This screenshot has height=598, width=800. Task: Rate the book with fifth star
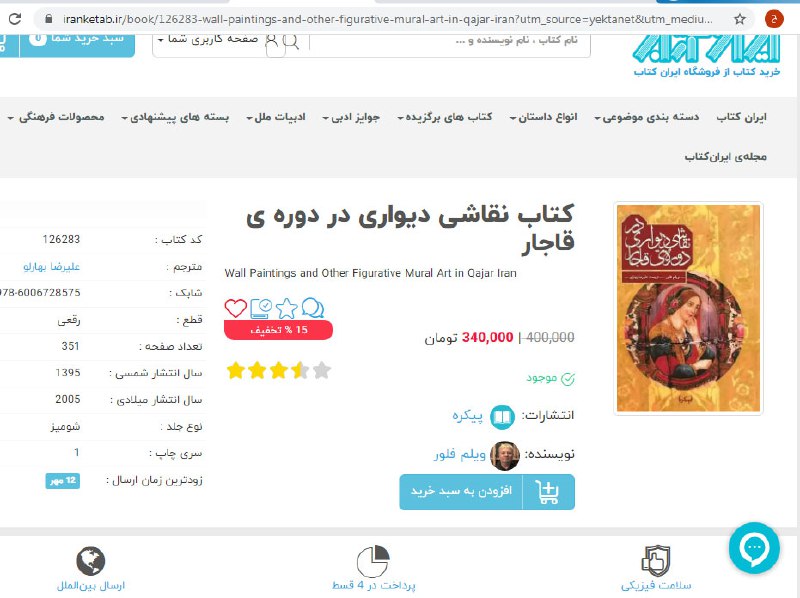tap(322, 370)
